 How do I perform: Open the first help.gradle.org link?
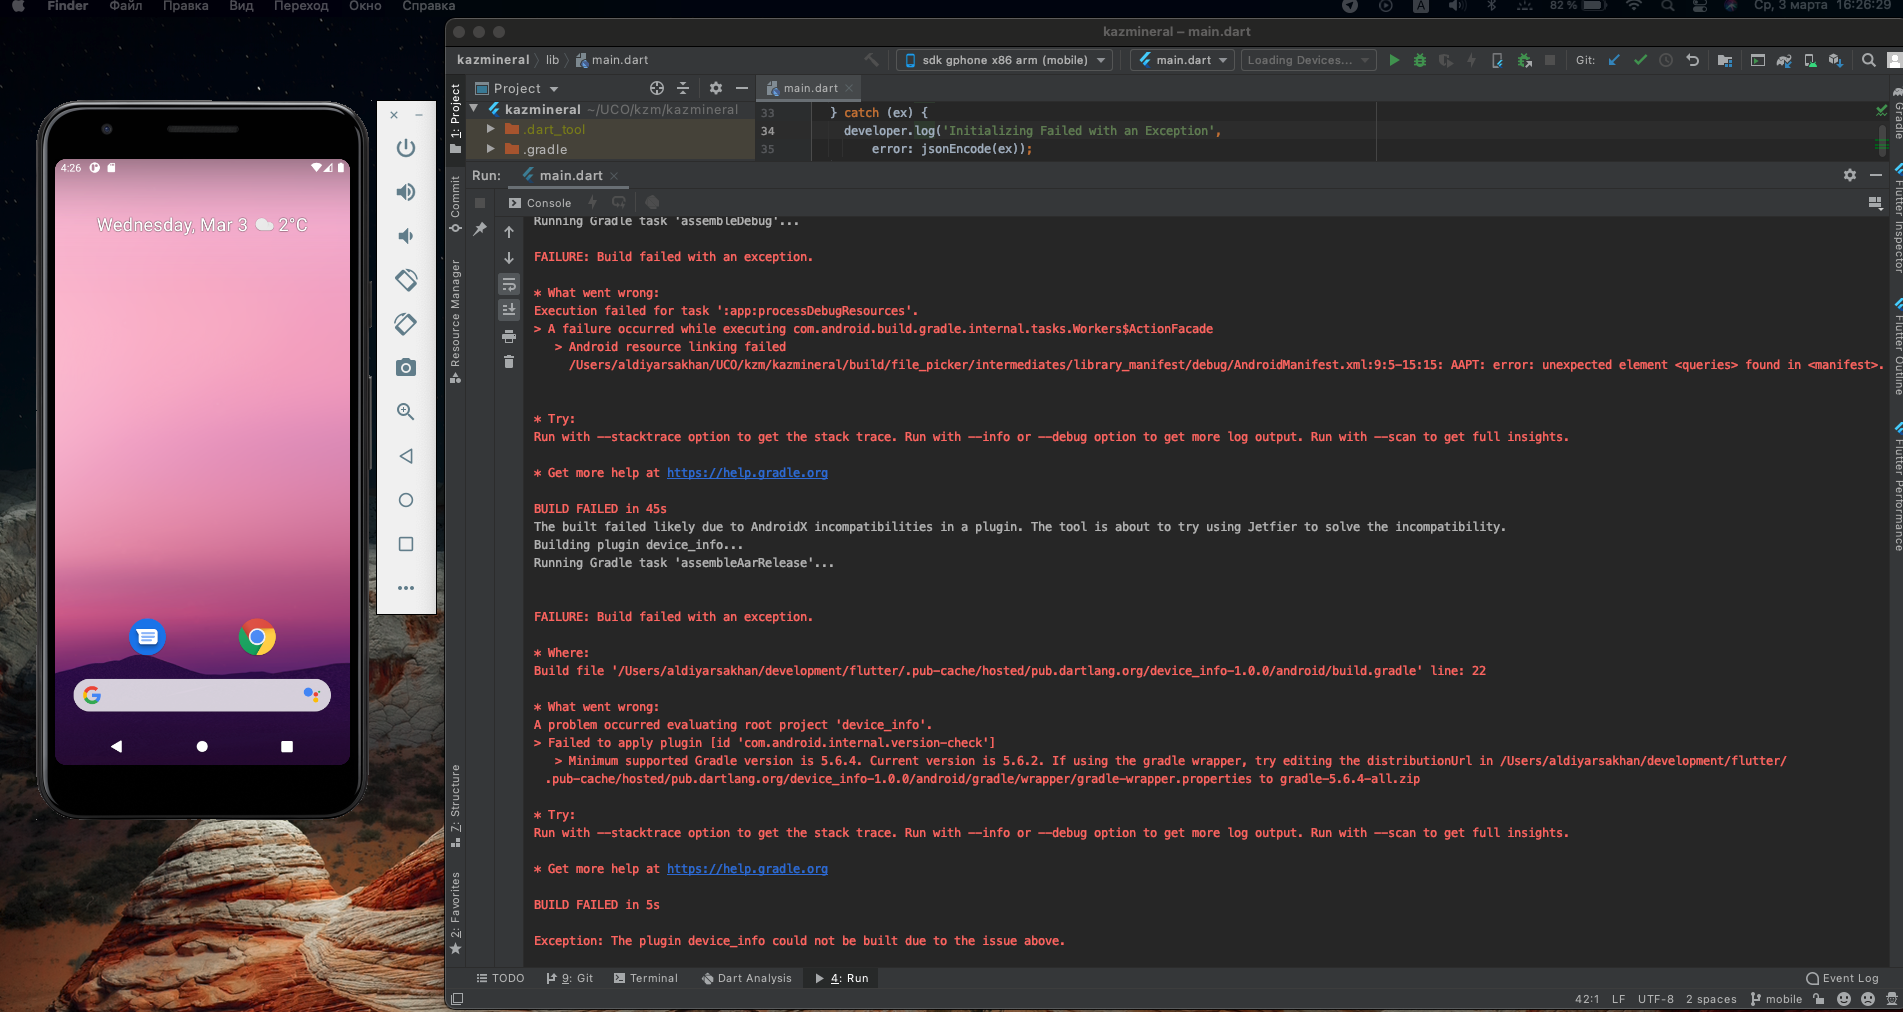[x=747, y=473]
